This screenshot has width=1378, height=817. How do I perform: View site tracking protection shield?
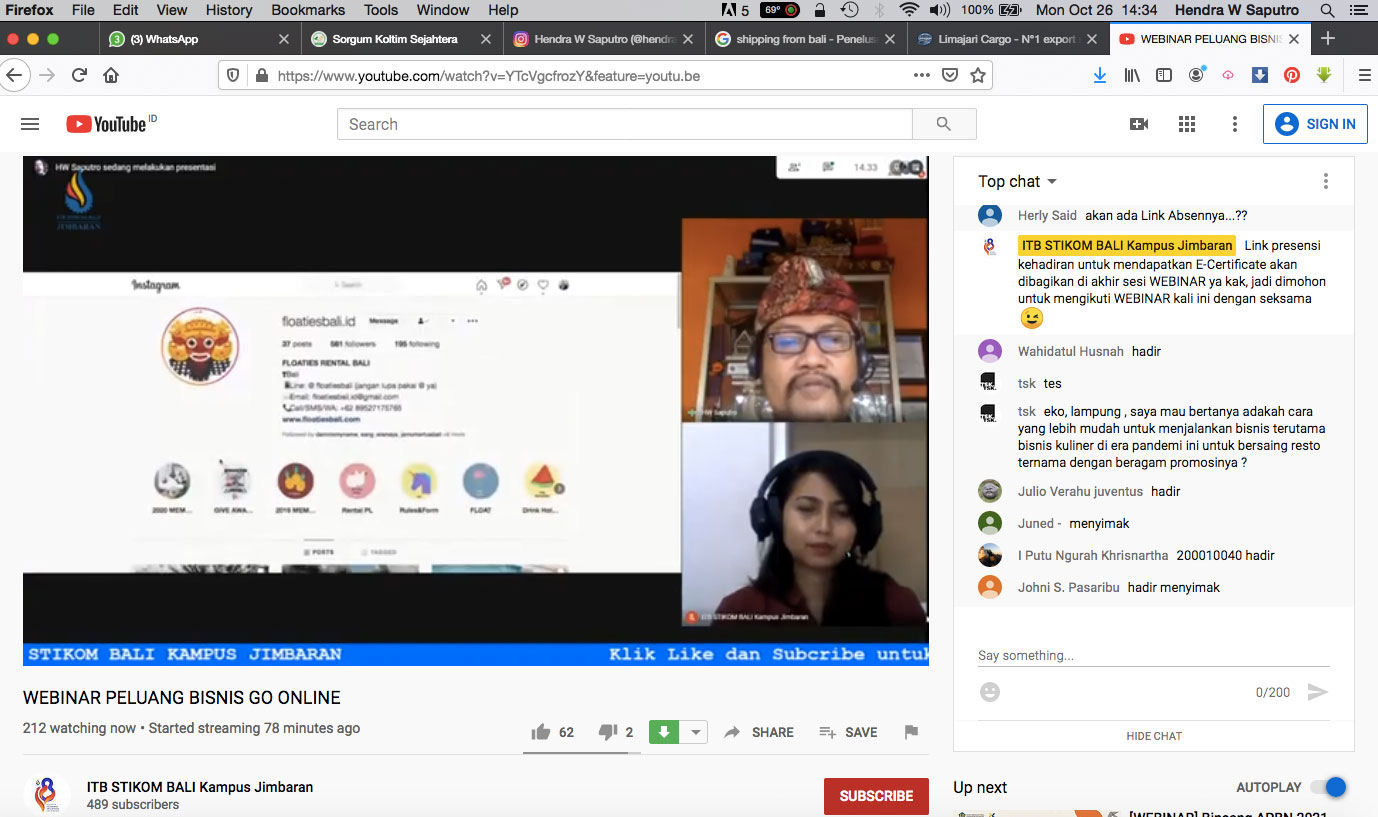pyautogui.click(x=233, y=75)
